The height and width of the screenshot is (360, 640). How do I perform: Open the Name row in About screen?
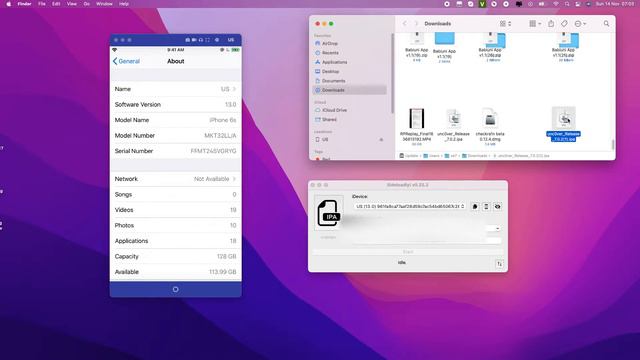176,89
